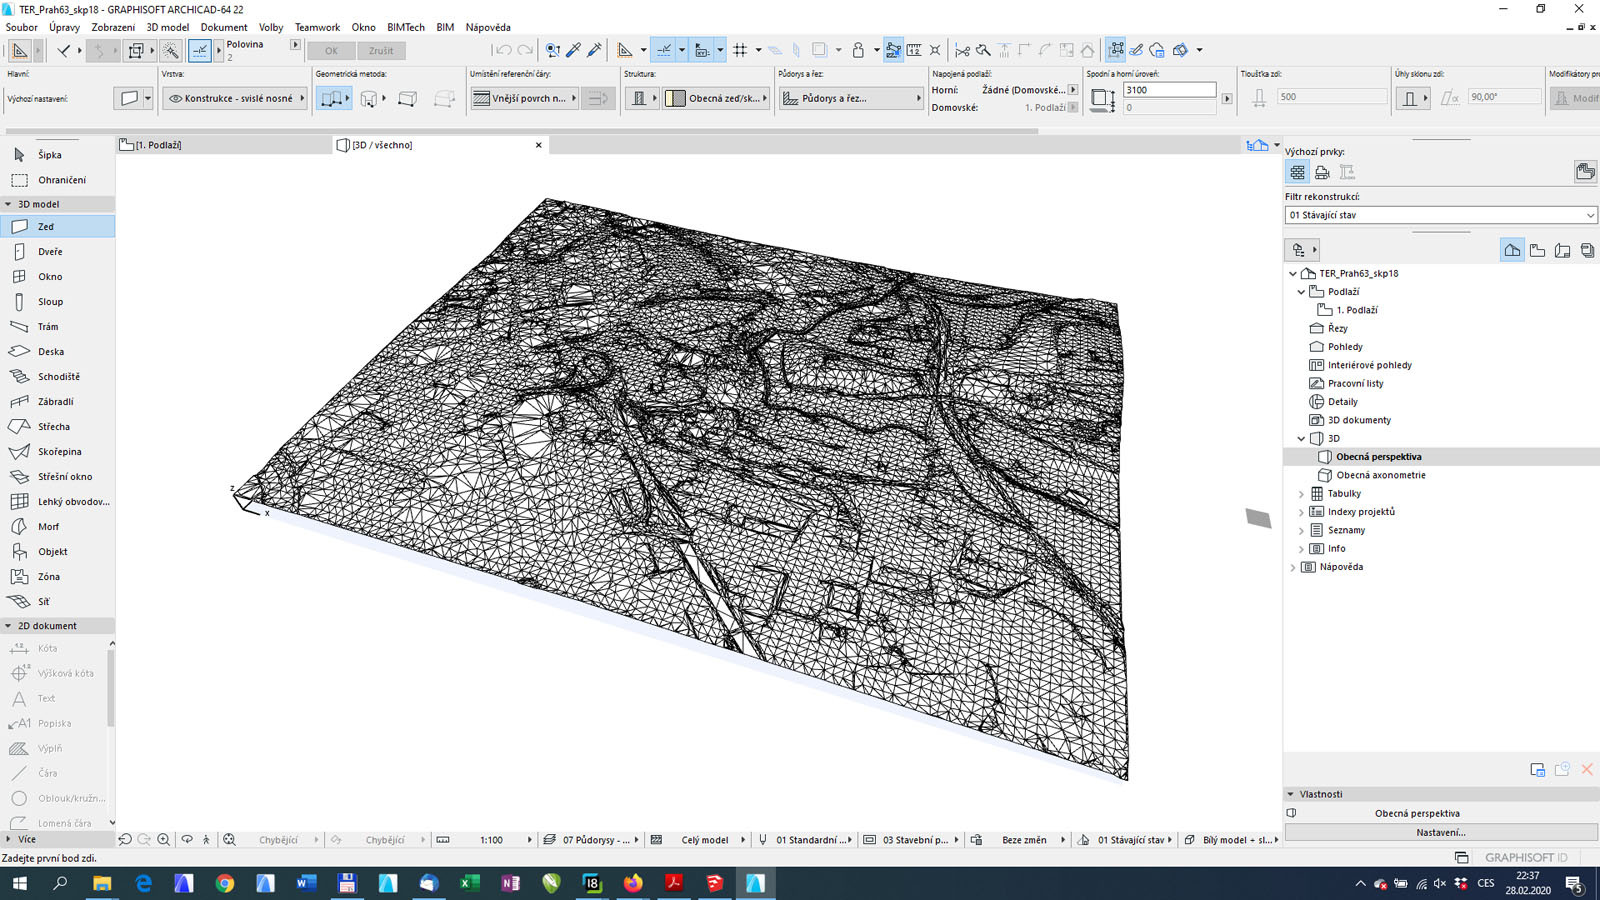
Task: Select the Deska slab tool
Action: click(50, 352)
